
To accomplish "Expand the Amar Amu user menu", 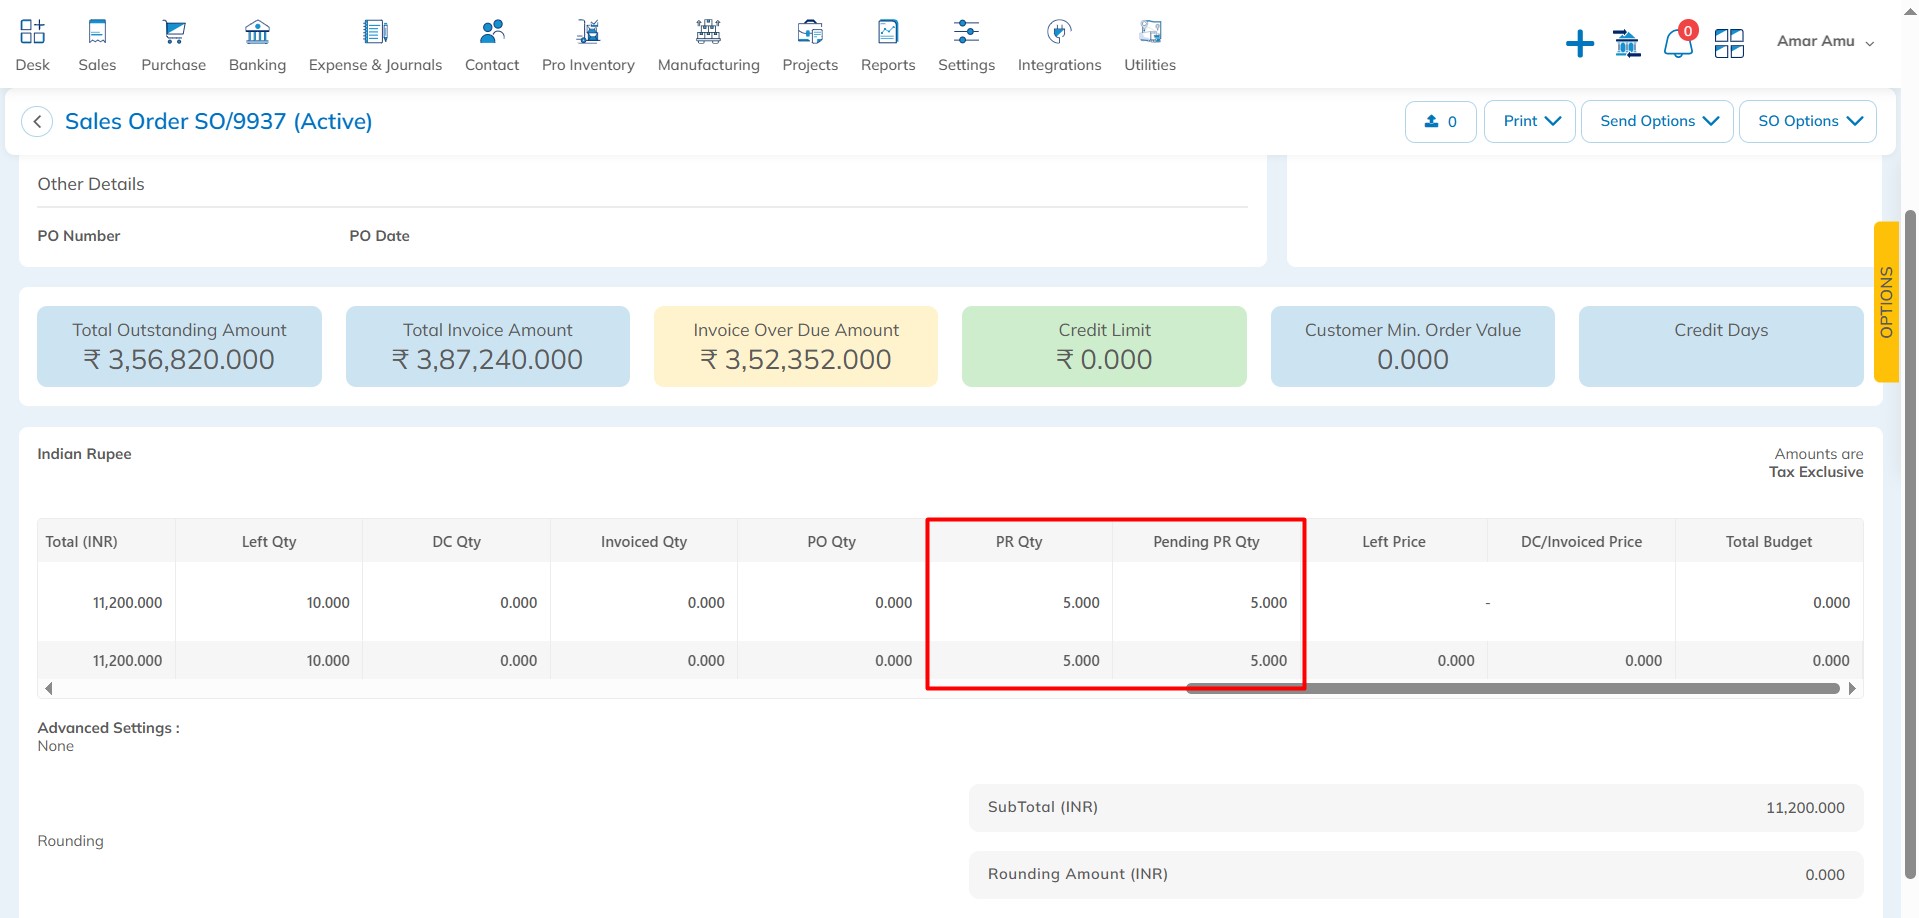I will click(x=1825, y=41).
